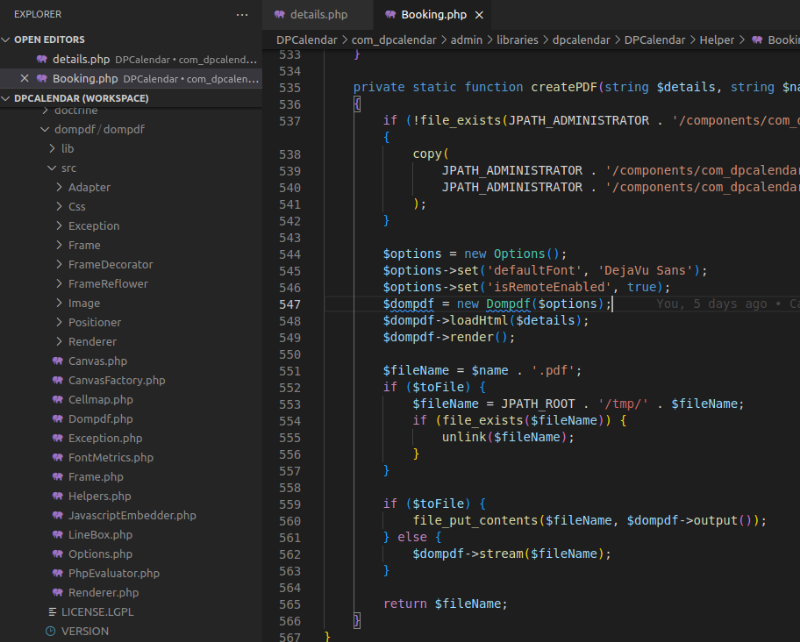Close the Booking.php editor tab

tap(479, 15)
